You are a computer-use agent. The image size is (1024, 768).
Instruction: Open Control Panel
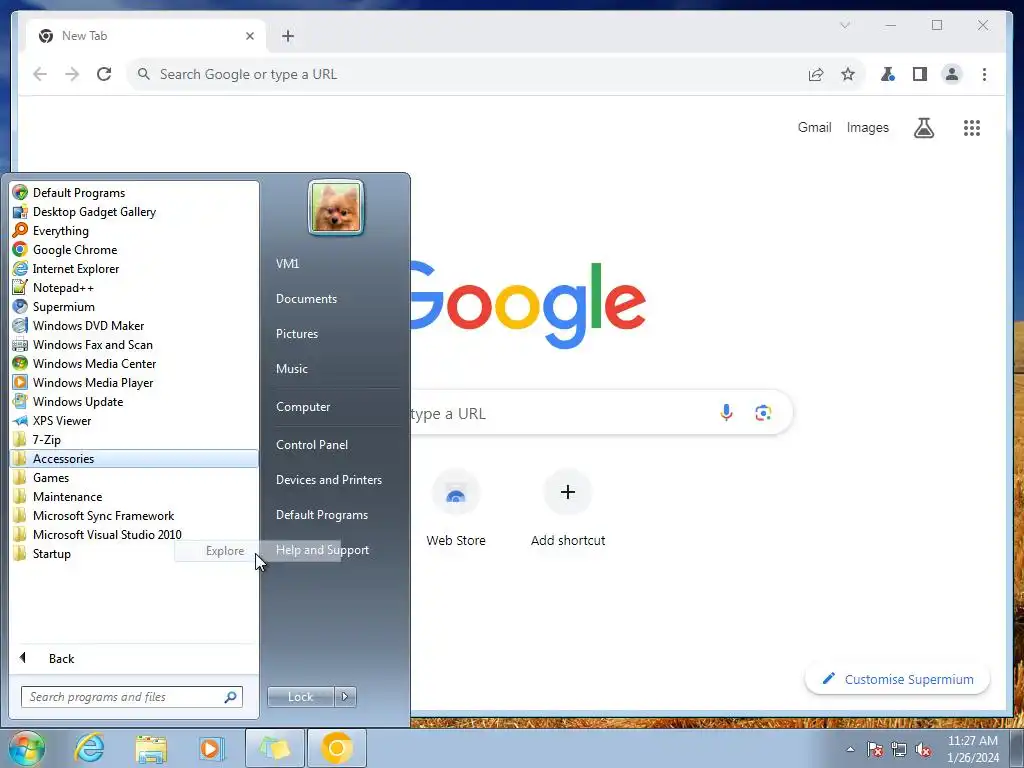pos(312,445)
